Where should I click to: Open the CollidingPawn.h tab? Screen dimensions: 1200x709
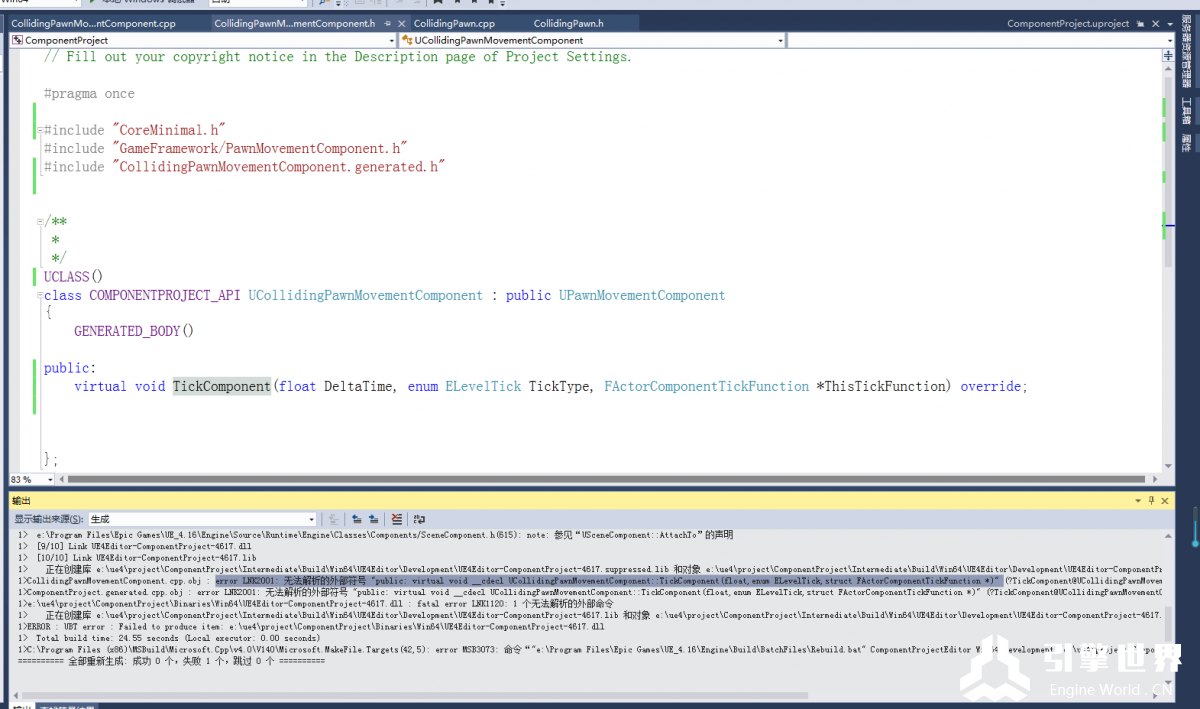coord(568,23)
